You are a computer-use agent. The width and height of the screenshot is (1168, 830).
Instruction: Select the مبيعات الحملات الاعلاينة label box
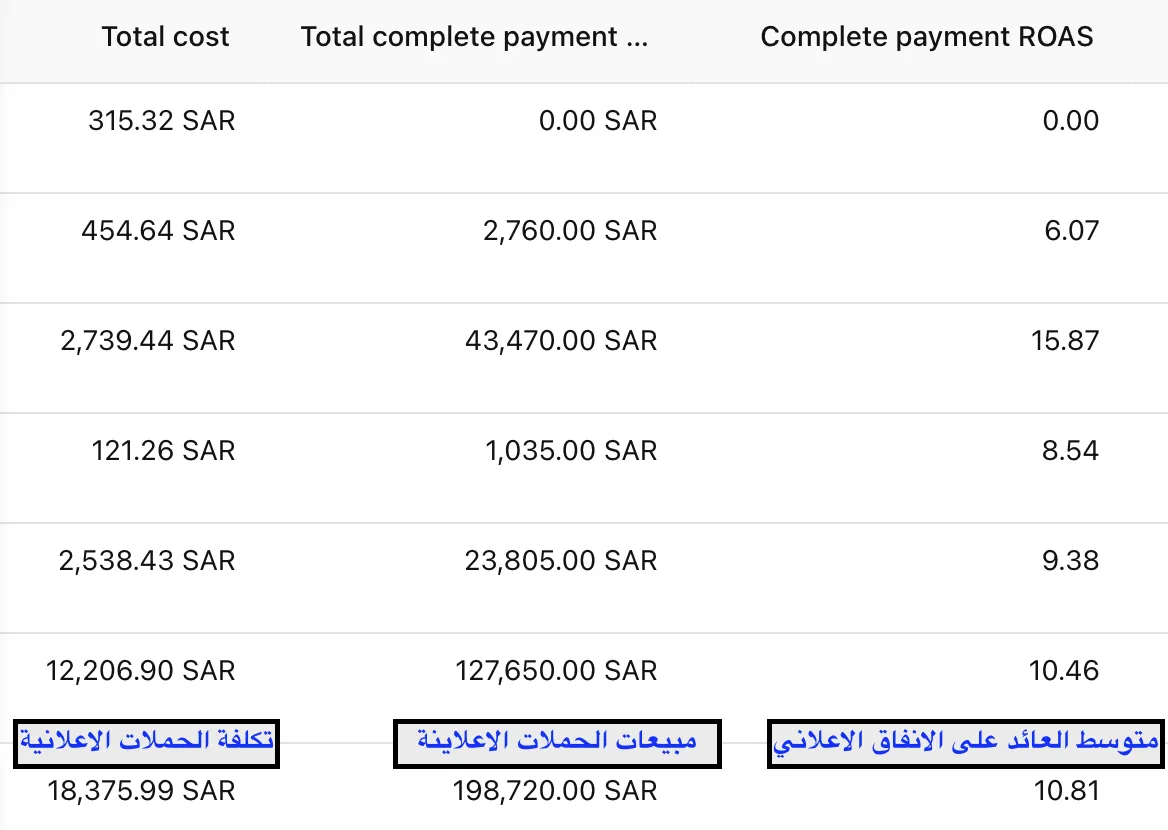tap(557, 743)
